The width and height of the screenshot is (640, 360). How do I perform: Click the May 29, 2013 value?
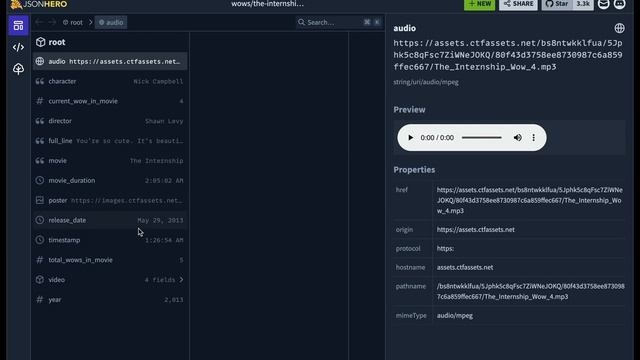[x=160, y=220]
